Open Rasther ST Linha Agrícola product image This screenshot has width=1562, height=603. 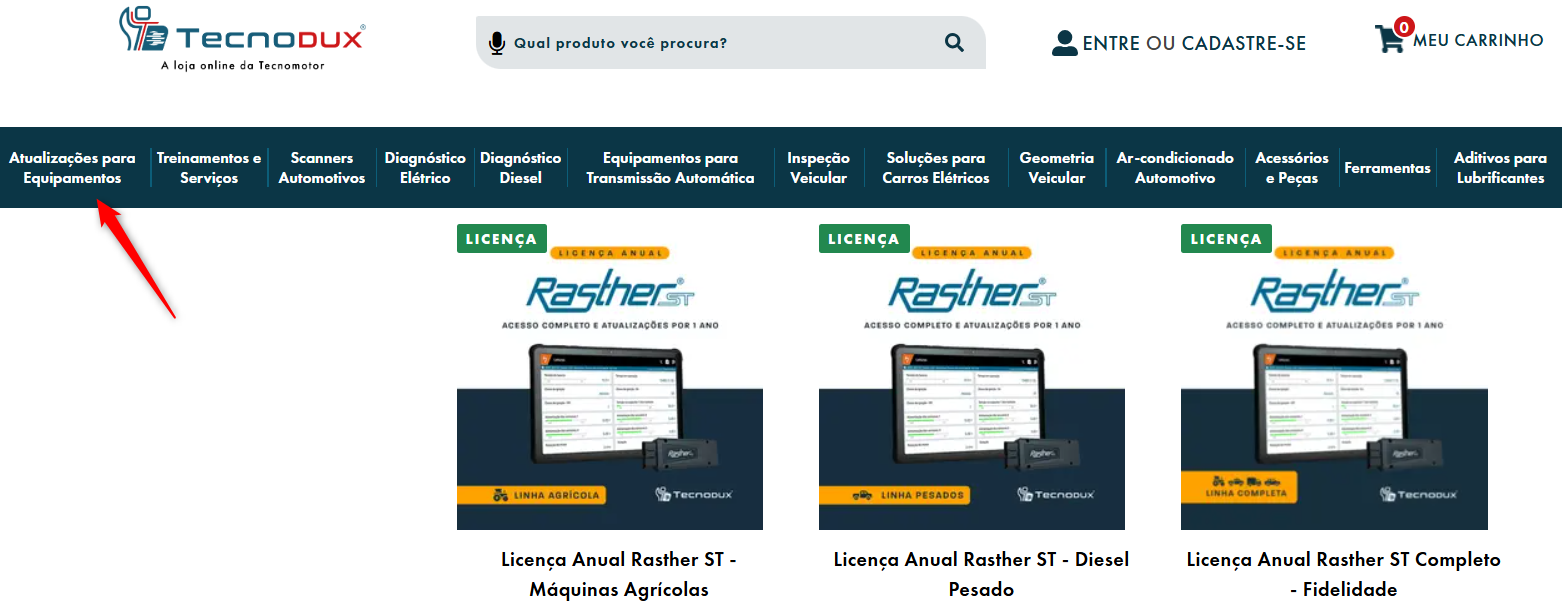(x=610, y=388)
